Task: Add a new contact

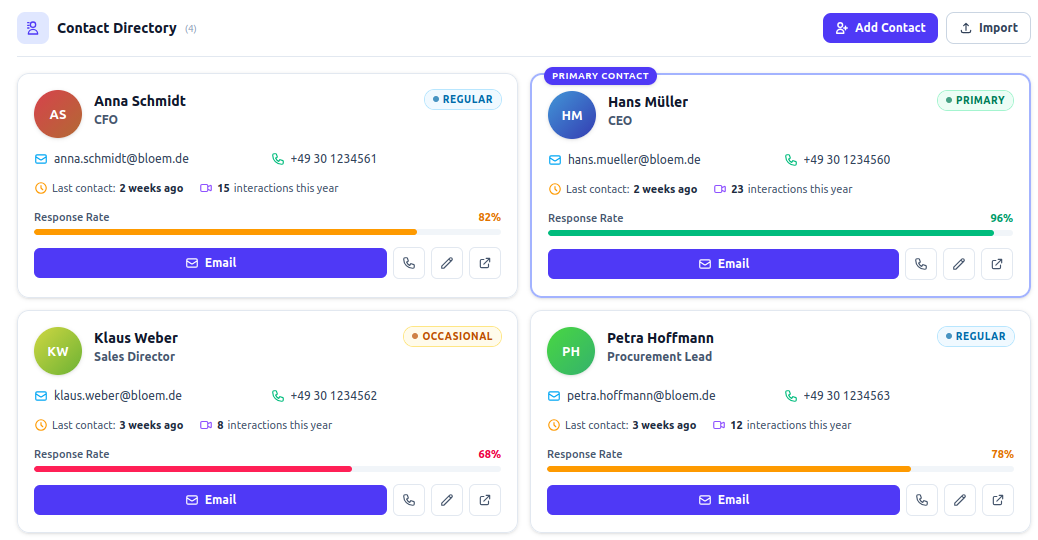Action: pyautogui.click(x=880, y=28)
